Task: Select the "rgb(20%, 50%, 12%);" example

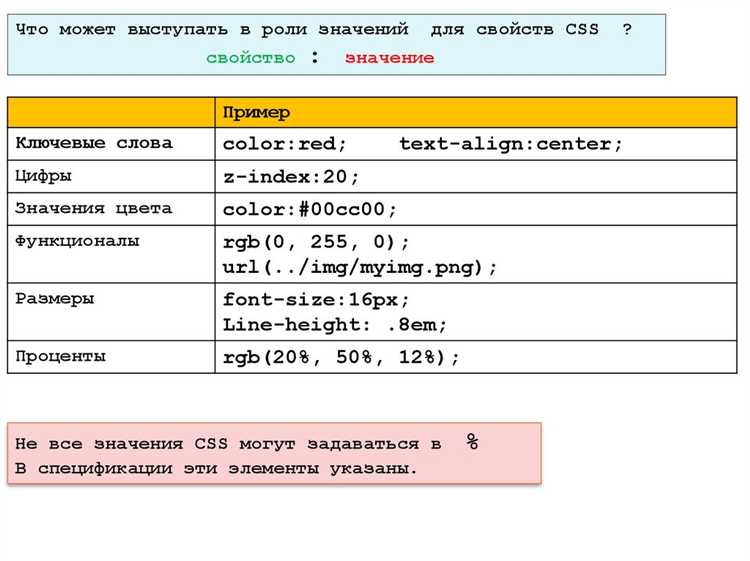Action: (341, 357)
